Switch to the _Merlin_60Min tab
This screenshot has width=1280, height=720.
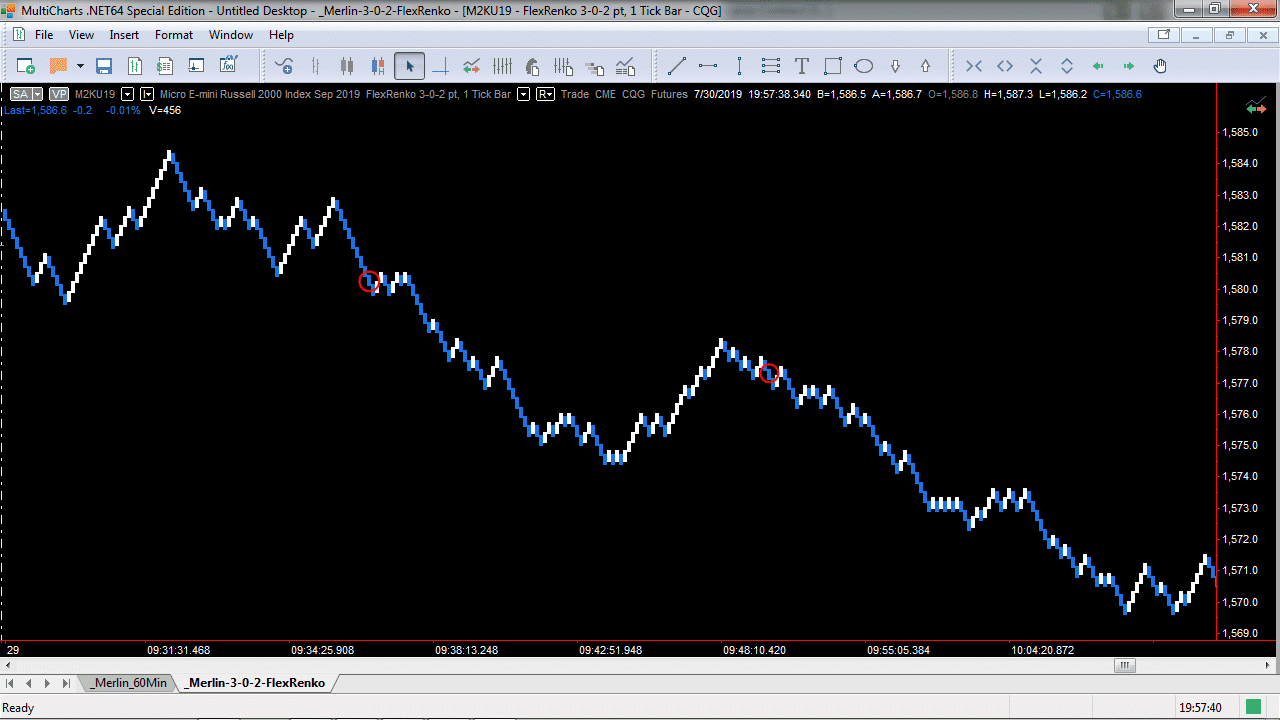128,683
